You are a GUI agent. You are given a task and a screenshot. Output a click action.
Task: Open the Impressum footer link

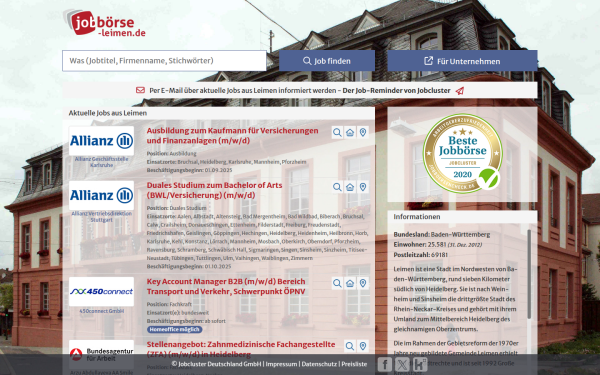[x=281, y=364]
